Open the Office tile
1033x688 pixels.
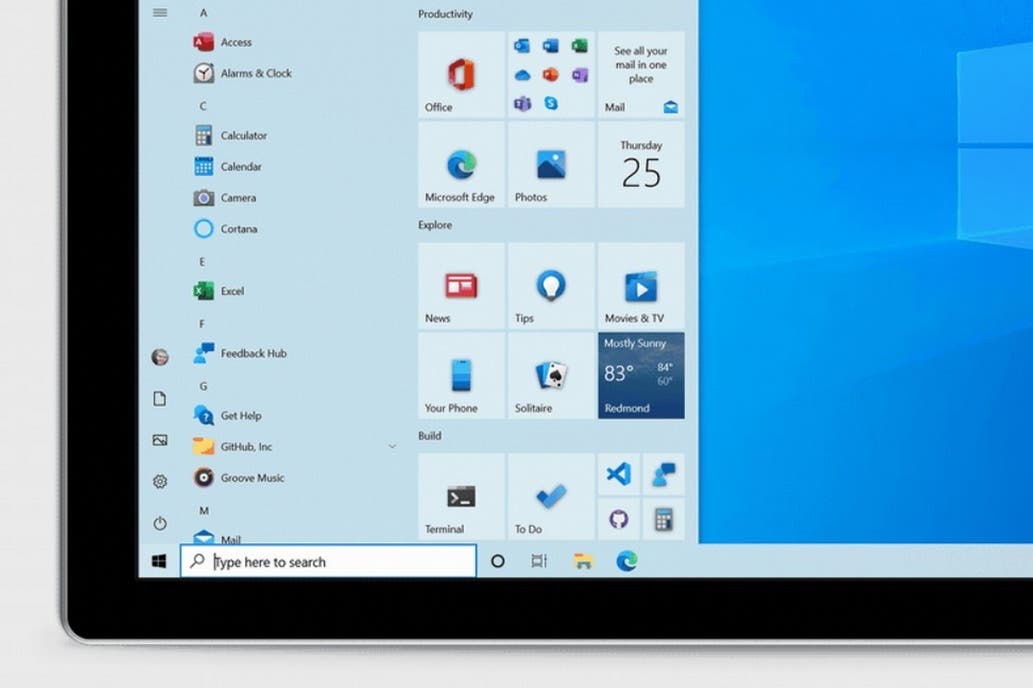(x=461, y=76)
